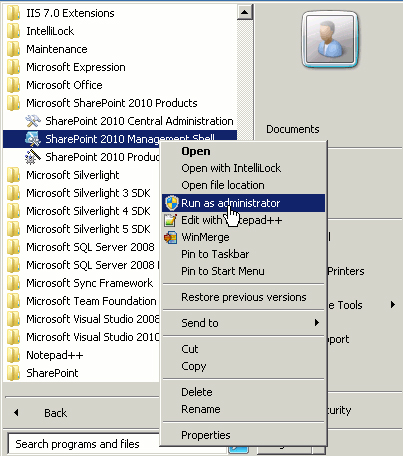This screenshot has width=403, height=456.
Task: Choose Open file location from the context menu
Action: [x=223, y=185]
